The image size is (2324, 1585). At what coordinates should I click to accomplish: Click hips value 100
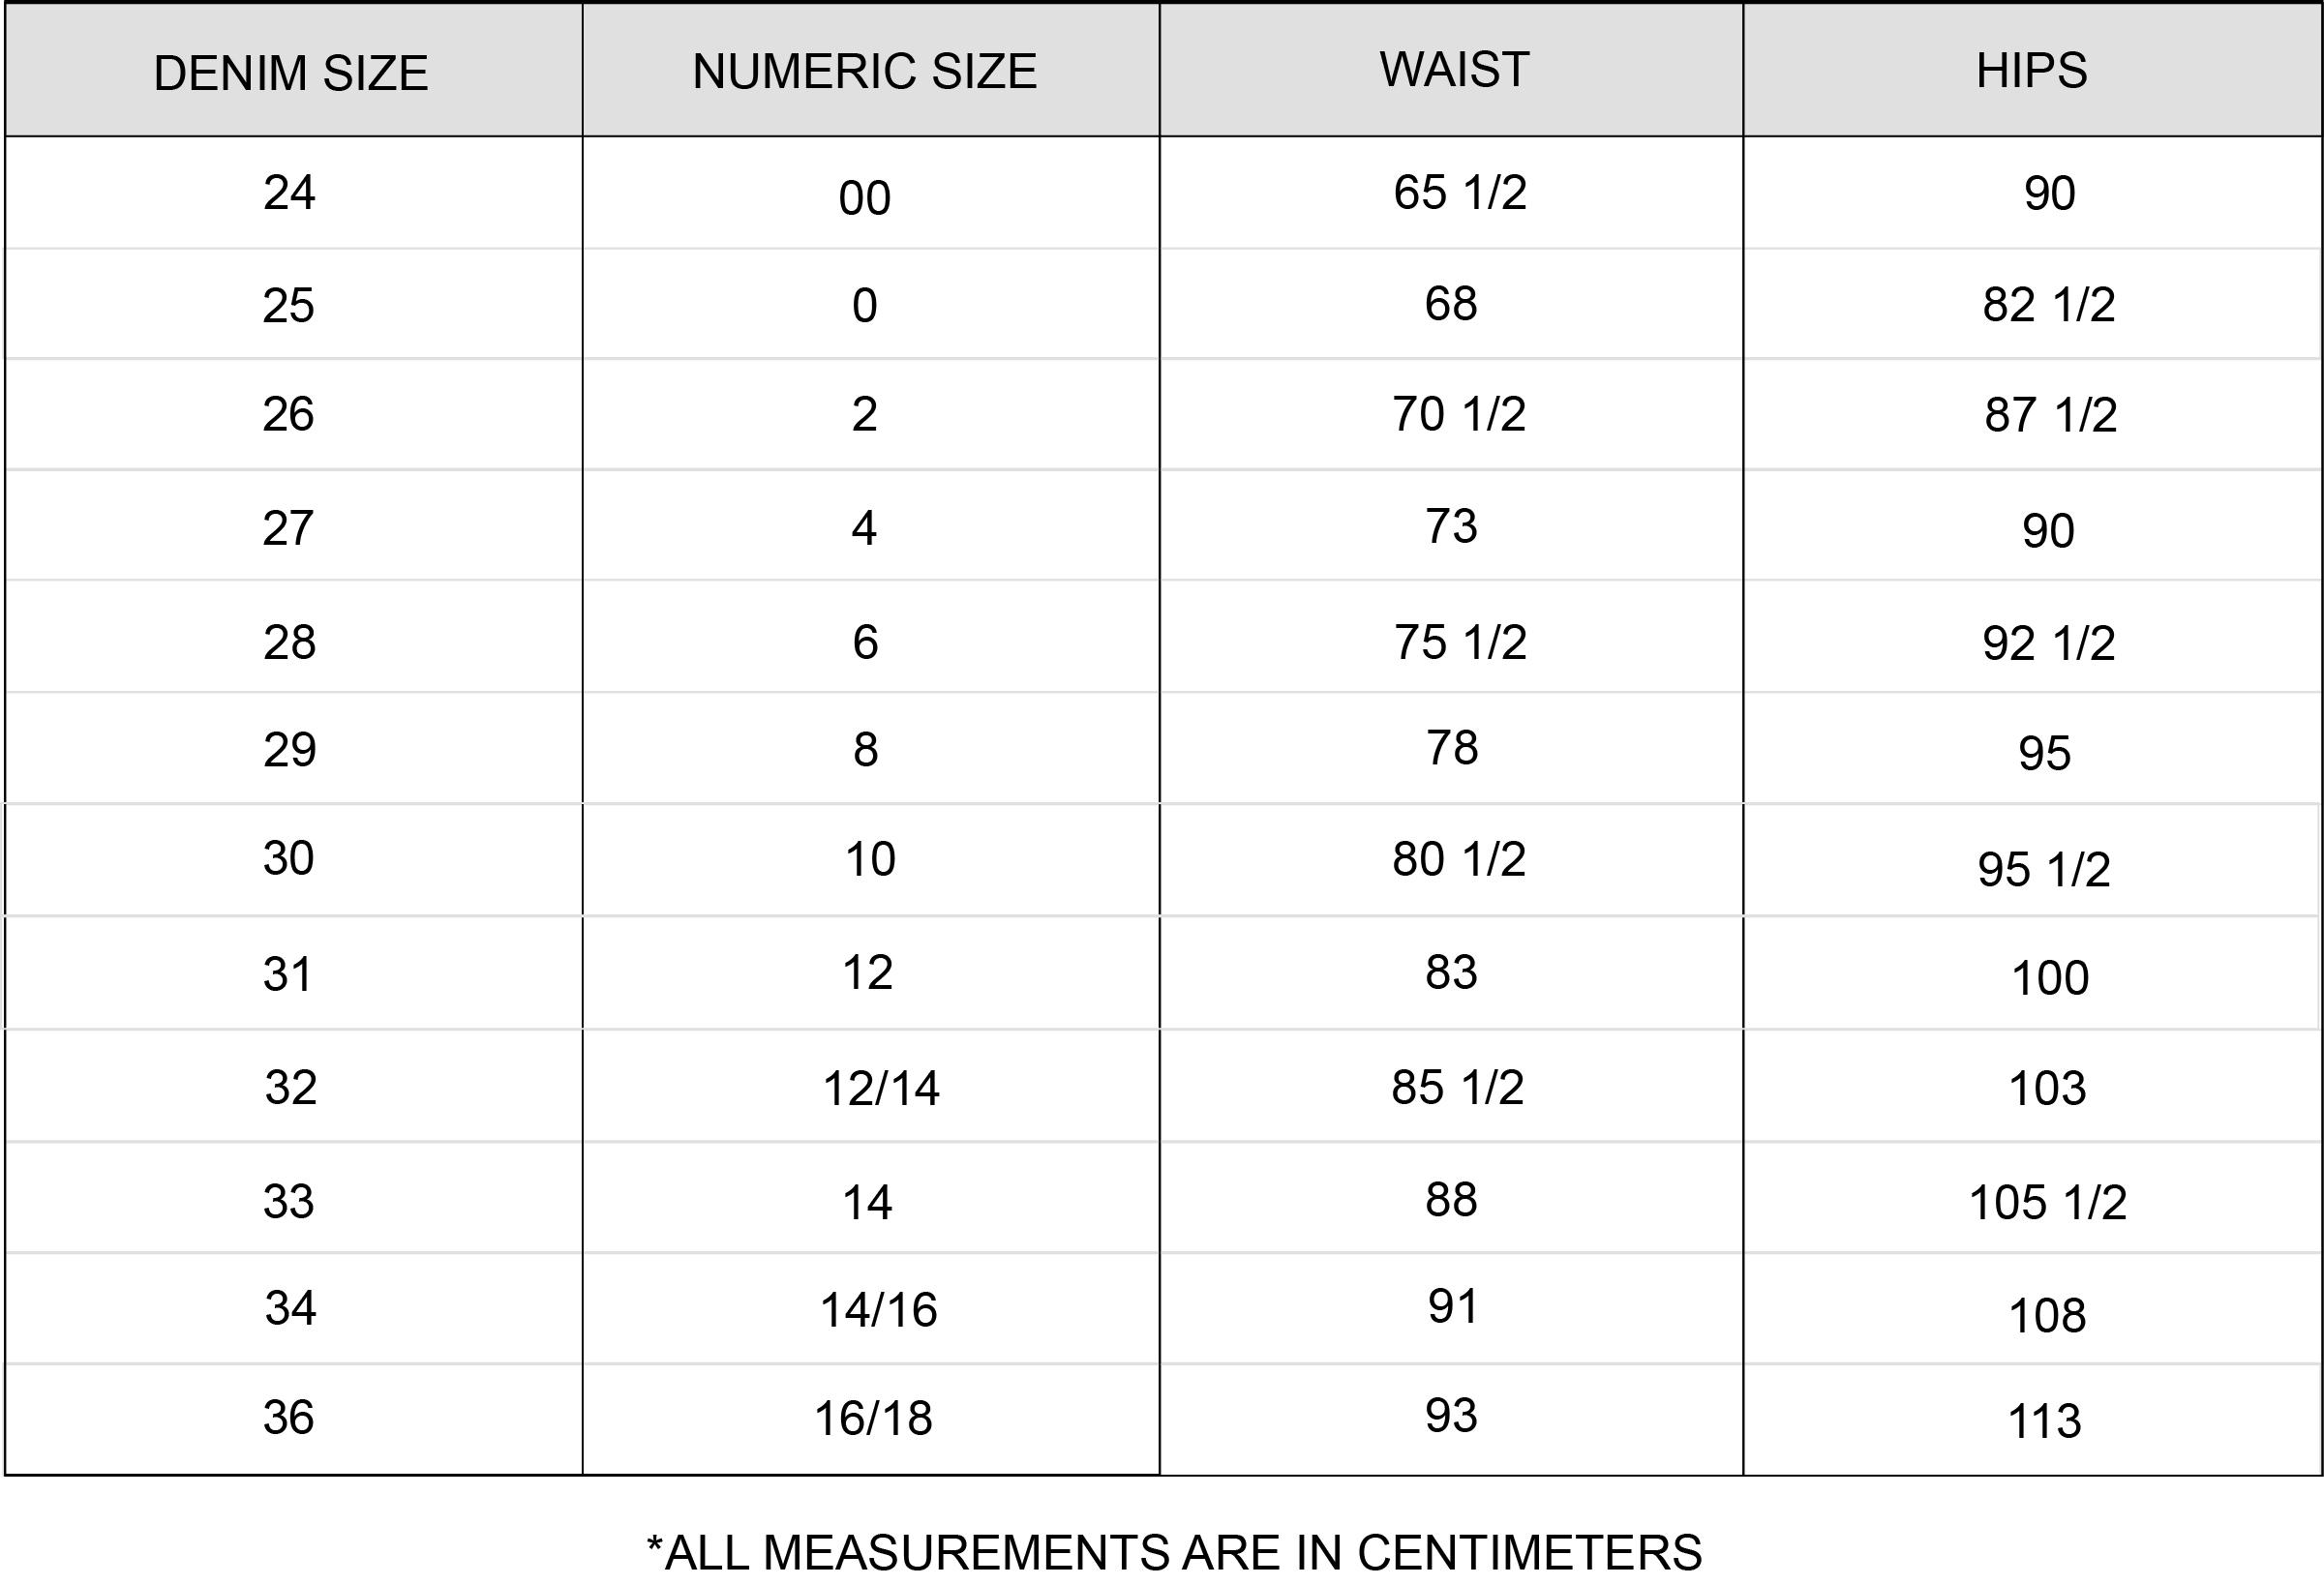(x=2050, y=977)
